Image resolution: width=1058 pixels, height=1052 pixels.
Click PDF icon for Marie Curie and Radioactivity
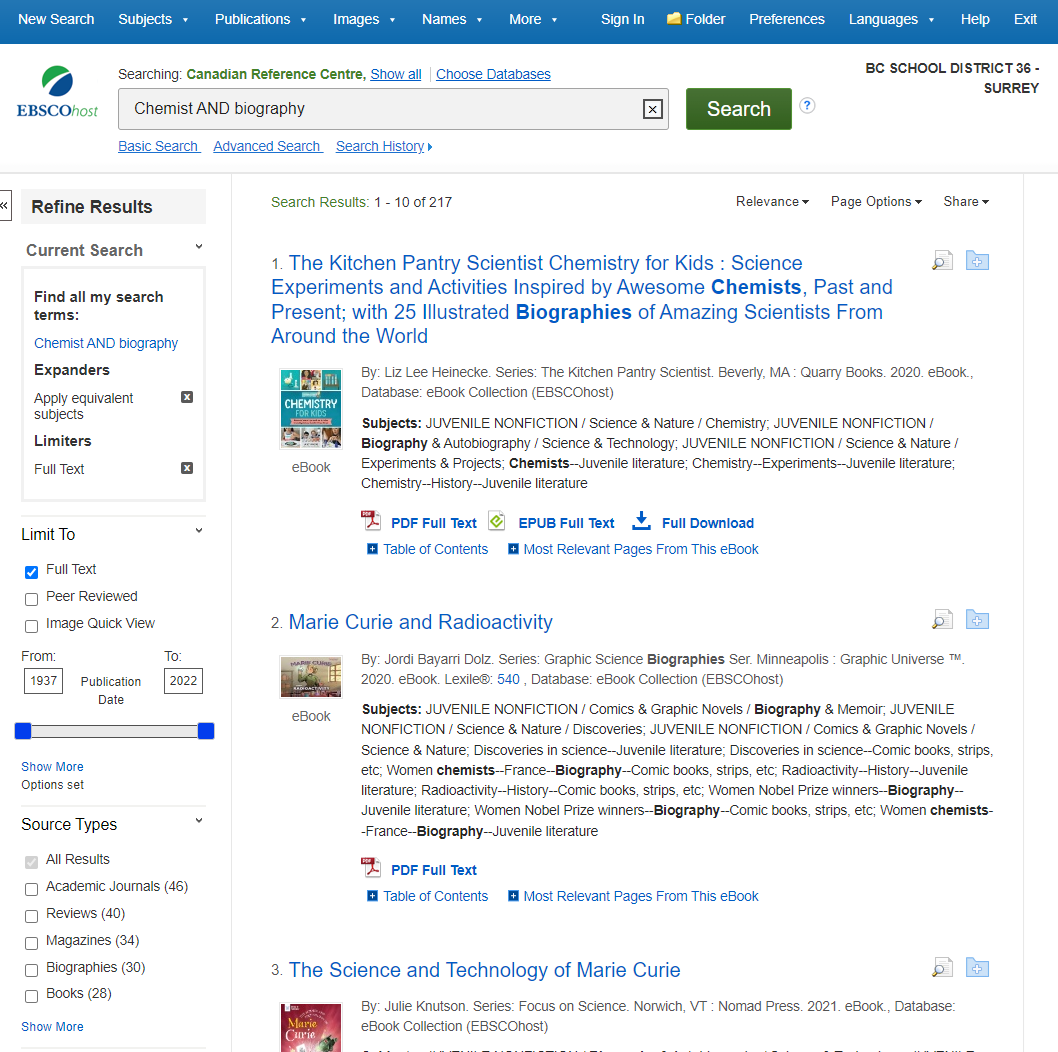(370, 868)
